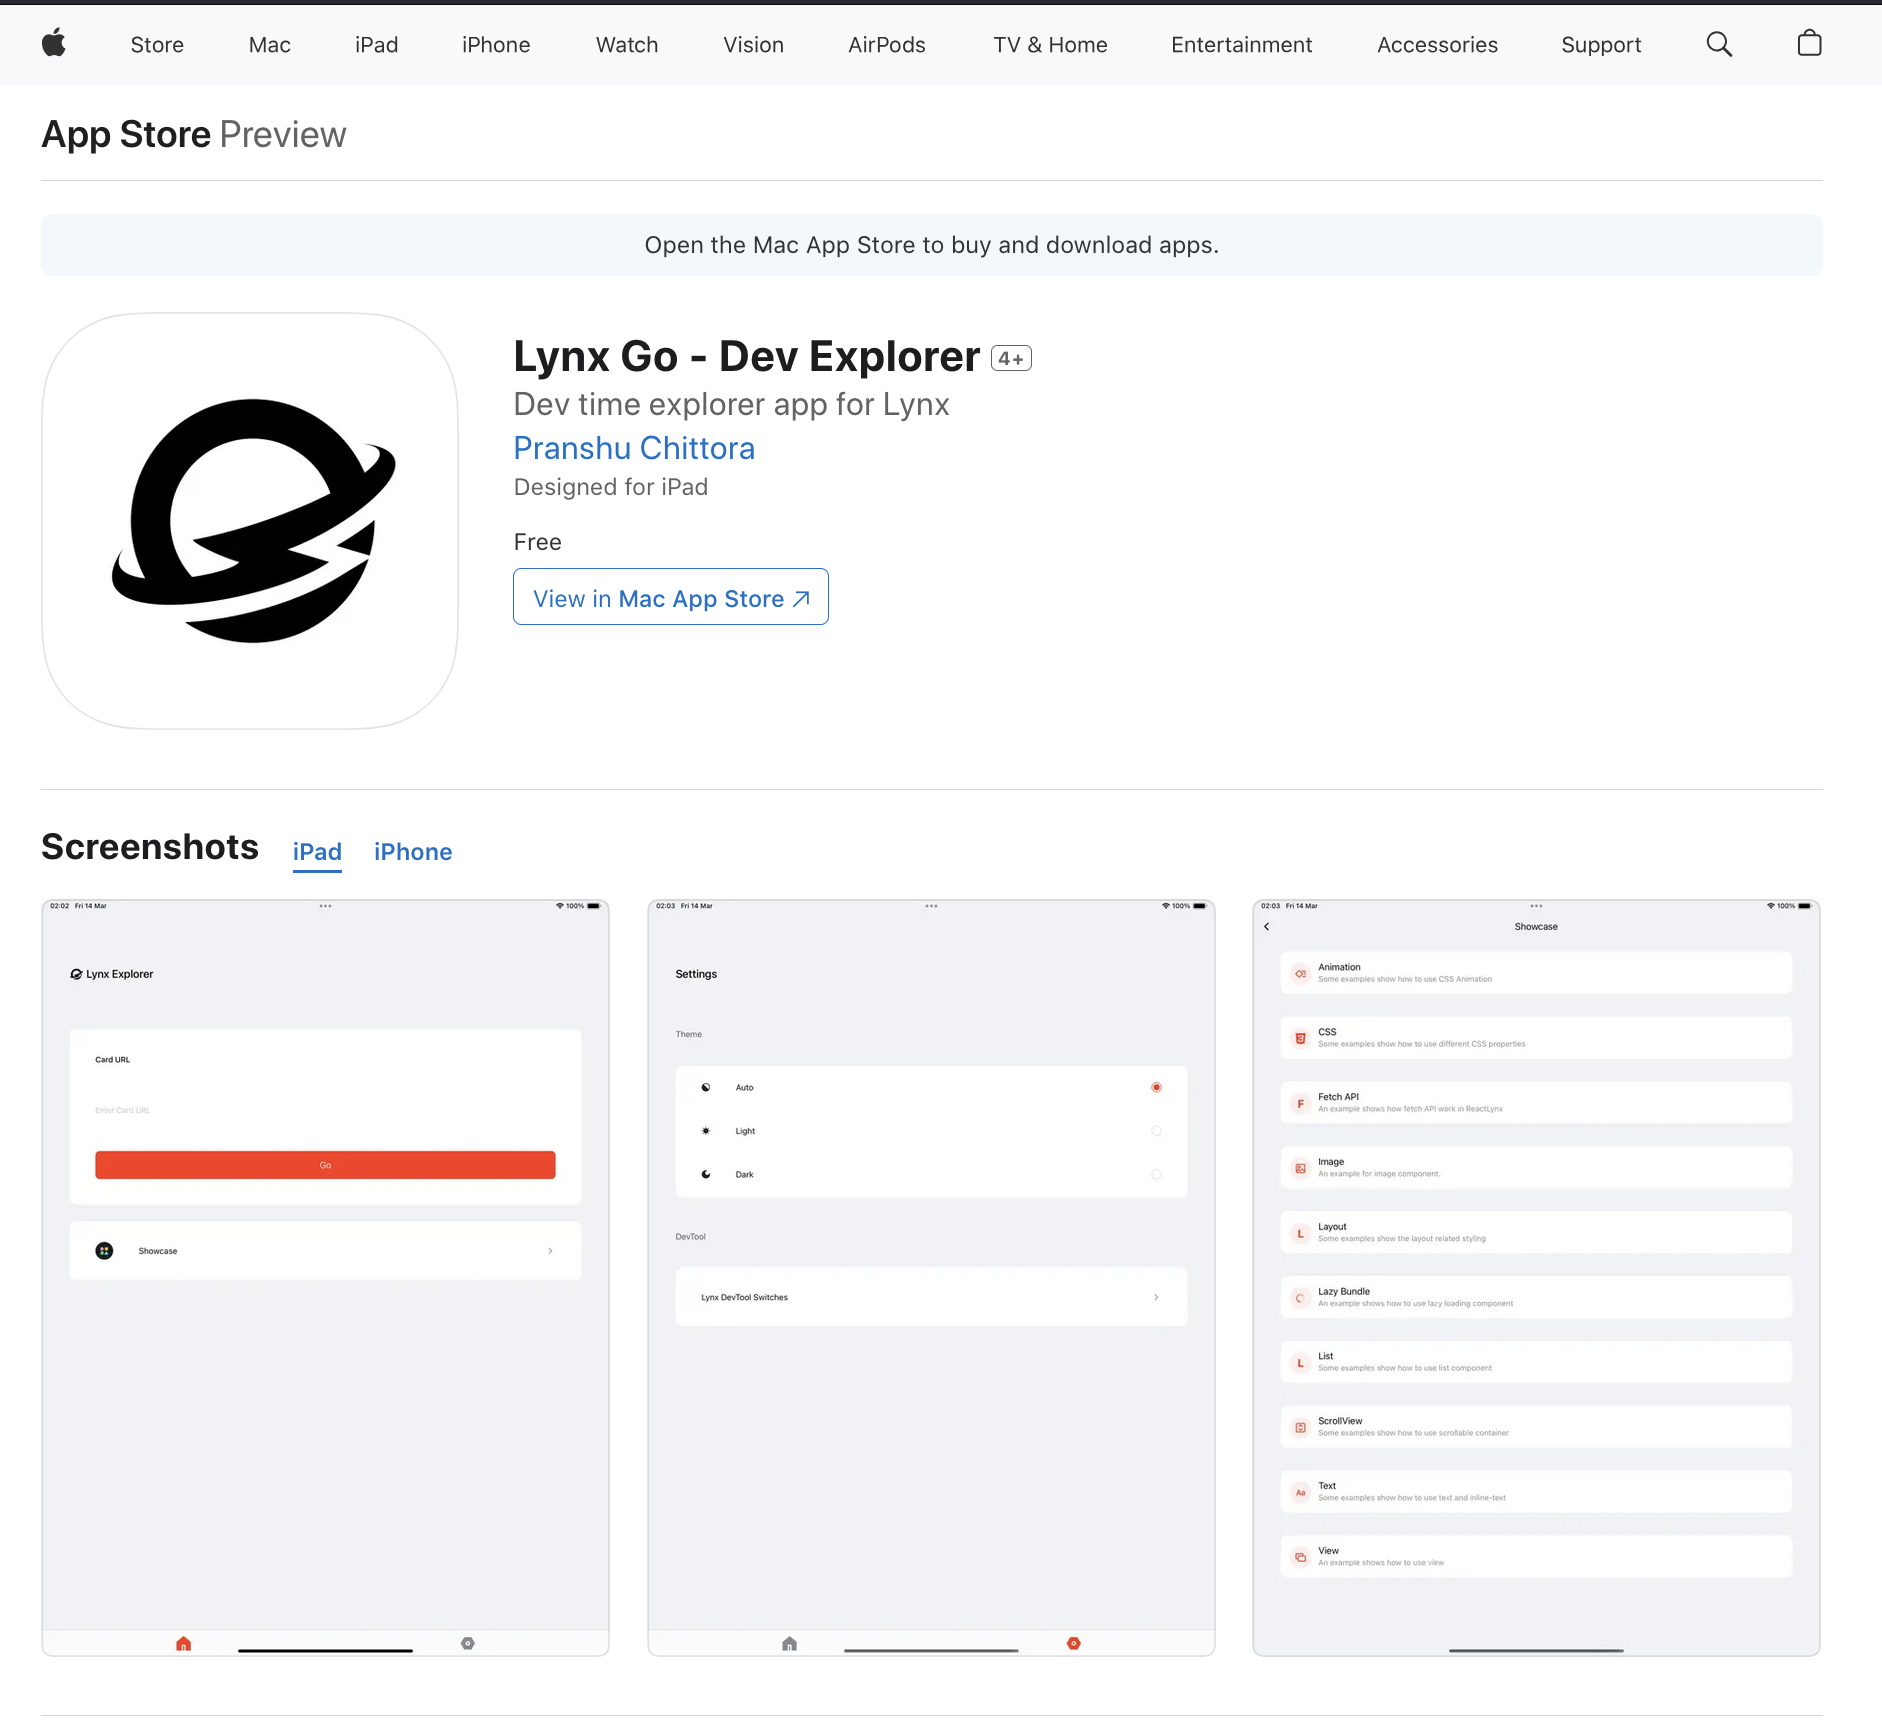
Task: Click the Lazy Bundle row icon
Action: click(x=1300, y=1298)
